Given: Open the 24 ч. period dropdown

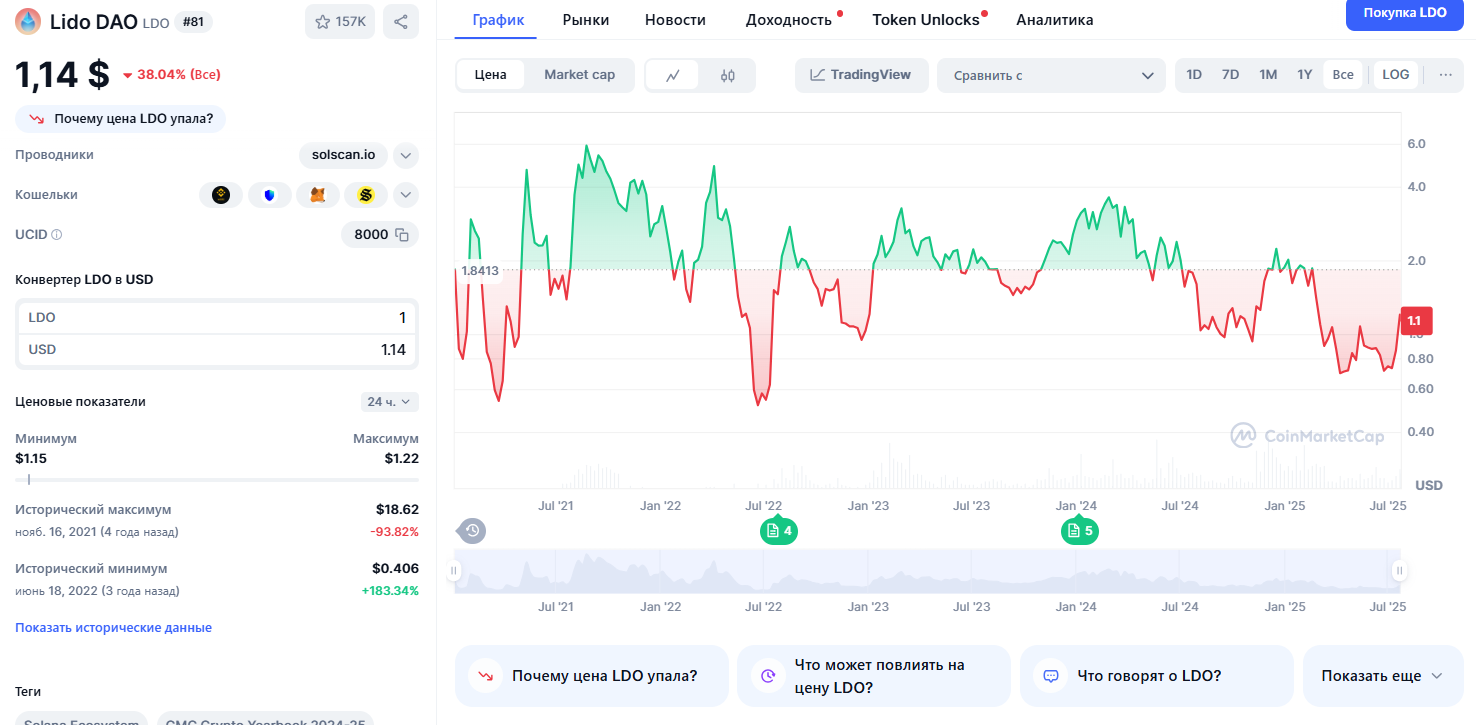Looking at the screenshot, I should 390,402.
